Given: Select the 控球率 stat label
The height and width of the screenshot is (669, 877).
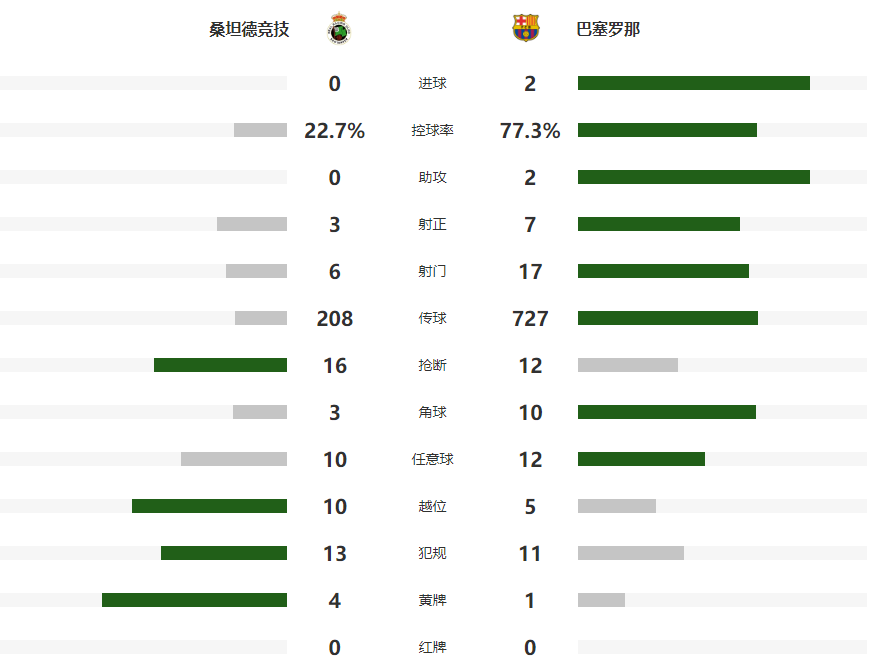Looking at the screenshot, I should (432, 131).
